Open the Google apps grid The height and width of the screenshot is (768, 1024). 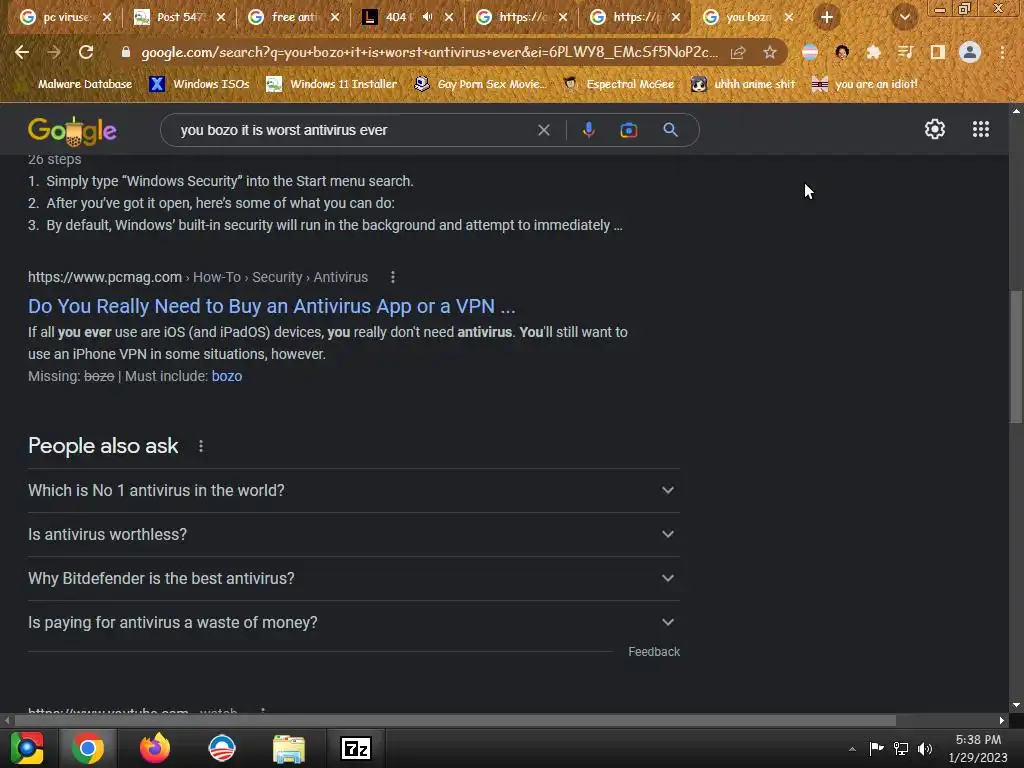(x=980, y=129)
